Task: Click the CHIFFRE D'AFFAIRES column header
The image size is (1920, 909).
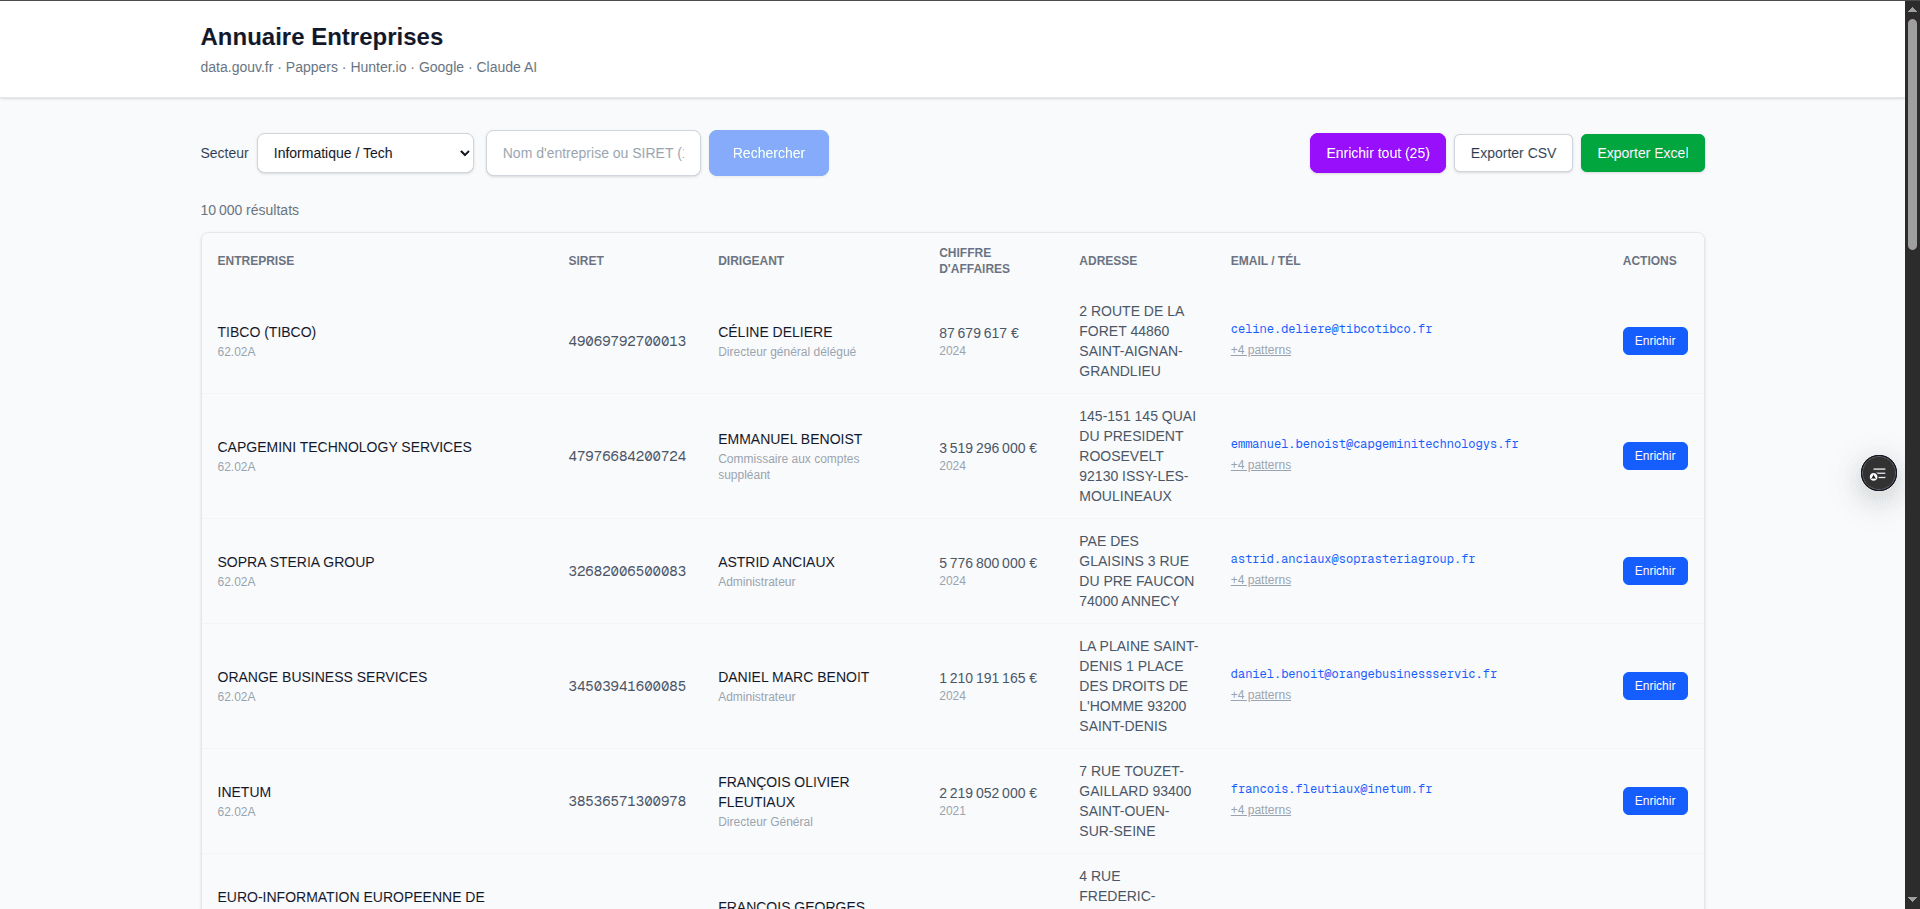Action: click(x=974, y=261)
